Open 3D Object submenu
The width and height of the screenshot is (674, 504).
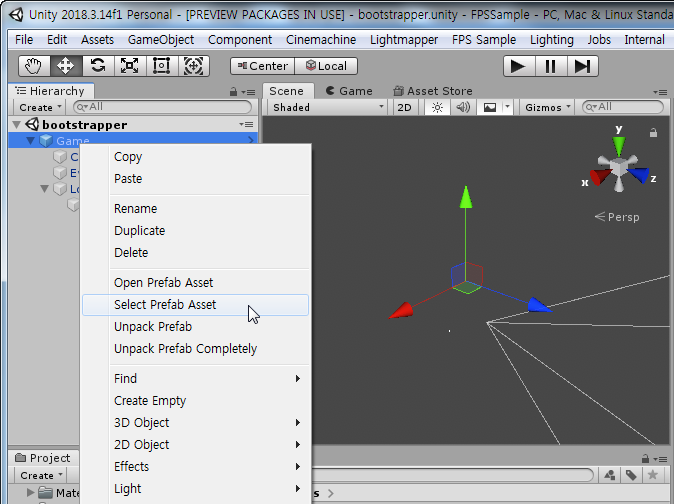coord(196,423)
